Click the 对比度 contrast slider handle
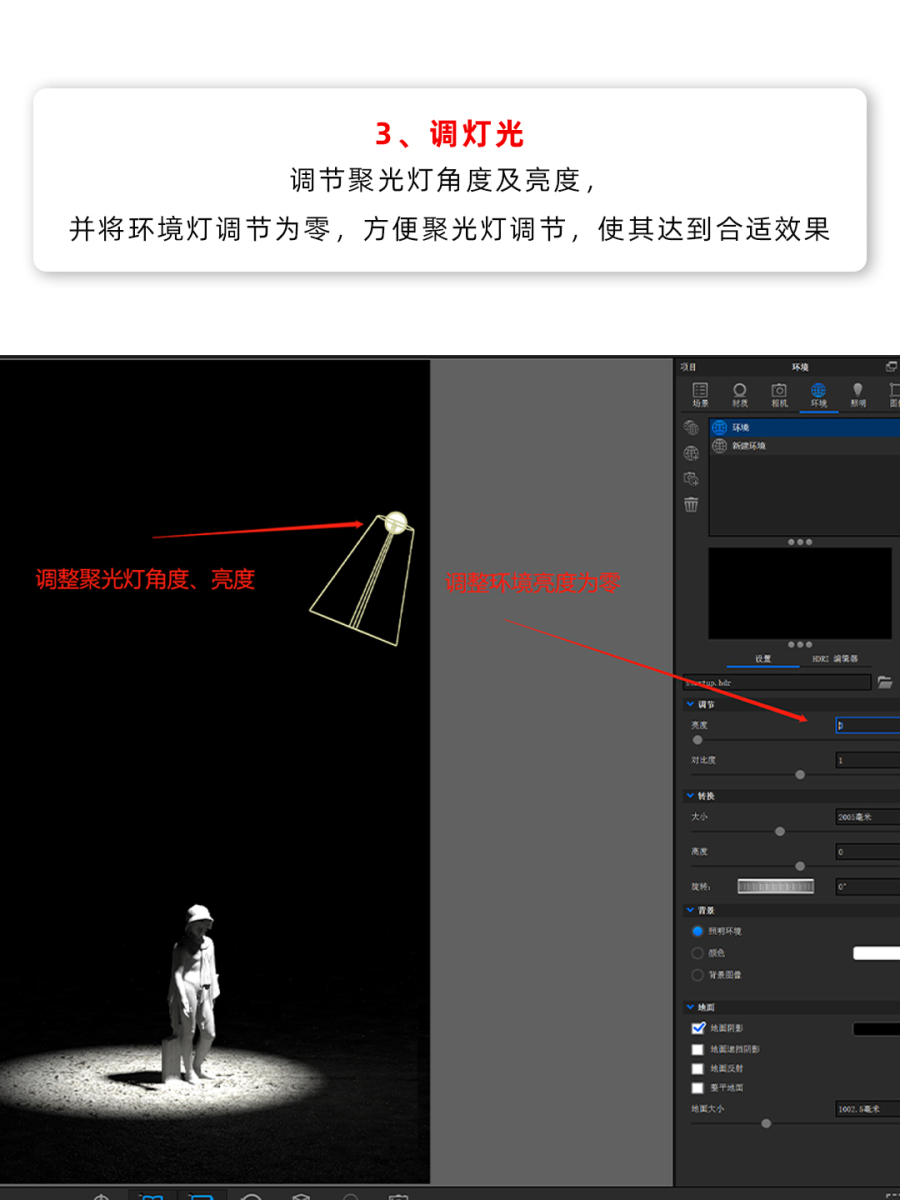 (800, 774)
